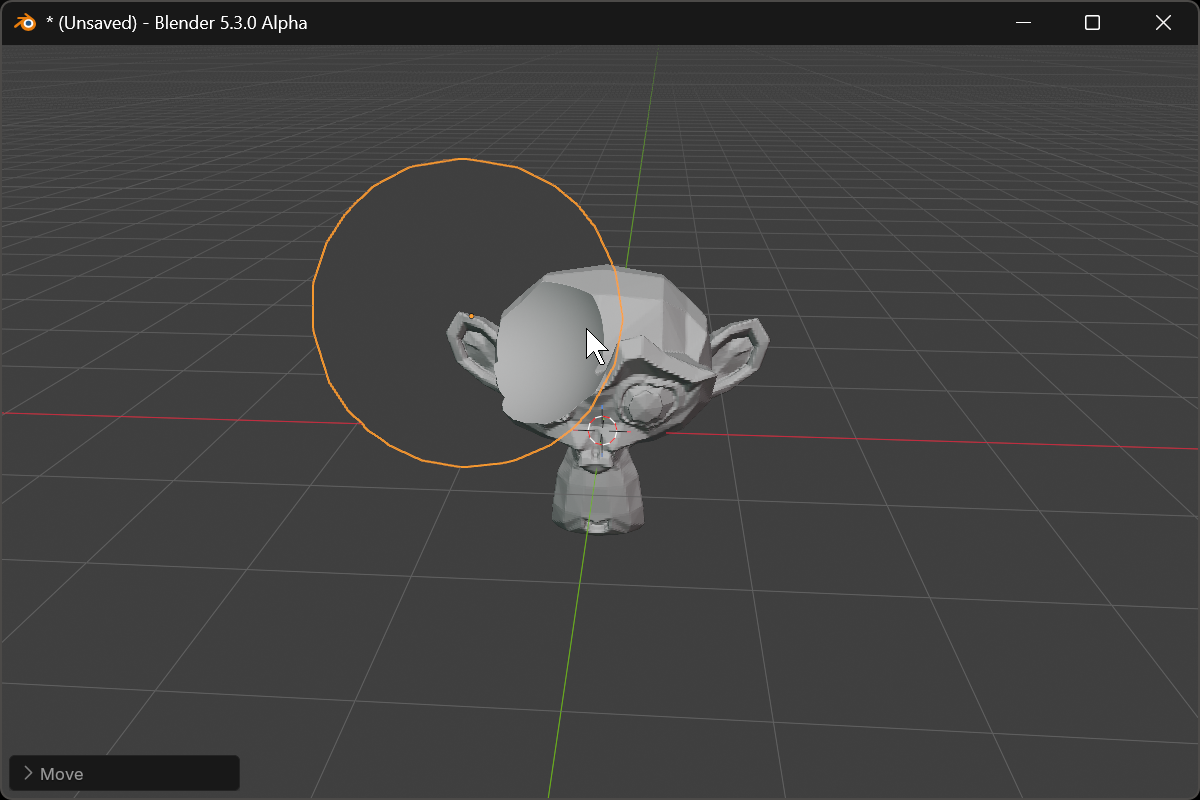Click the Blender logo in title bar
Screen dimensions: 1200x800
click(26, 22)
